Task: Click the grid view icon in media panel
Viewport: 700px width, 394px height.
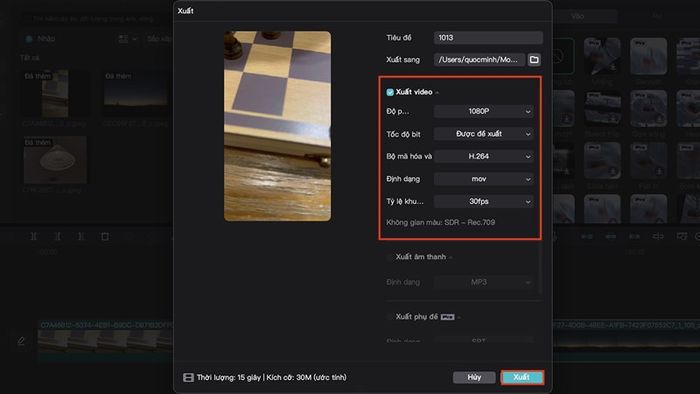Action: 124,39
